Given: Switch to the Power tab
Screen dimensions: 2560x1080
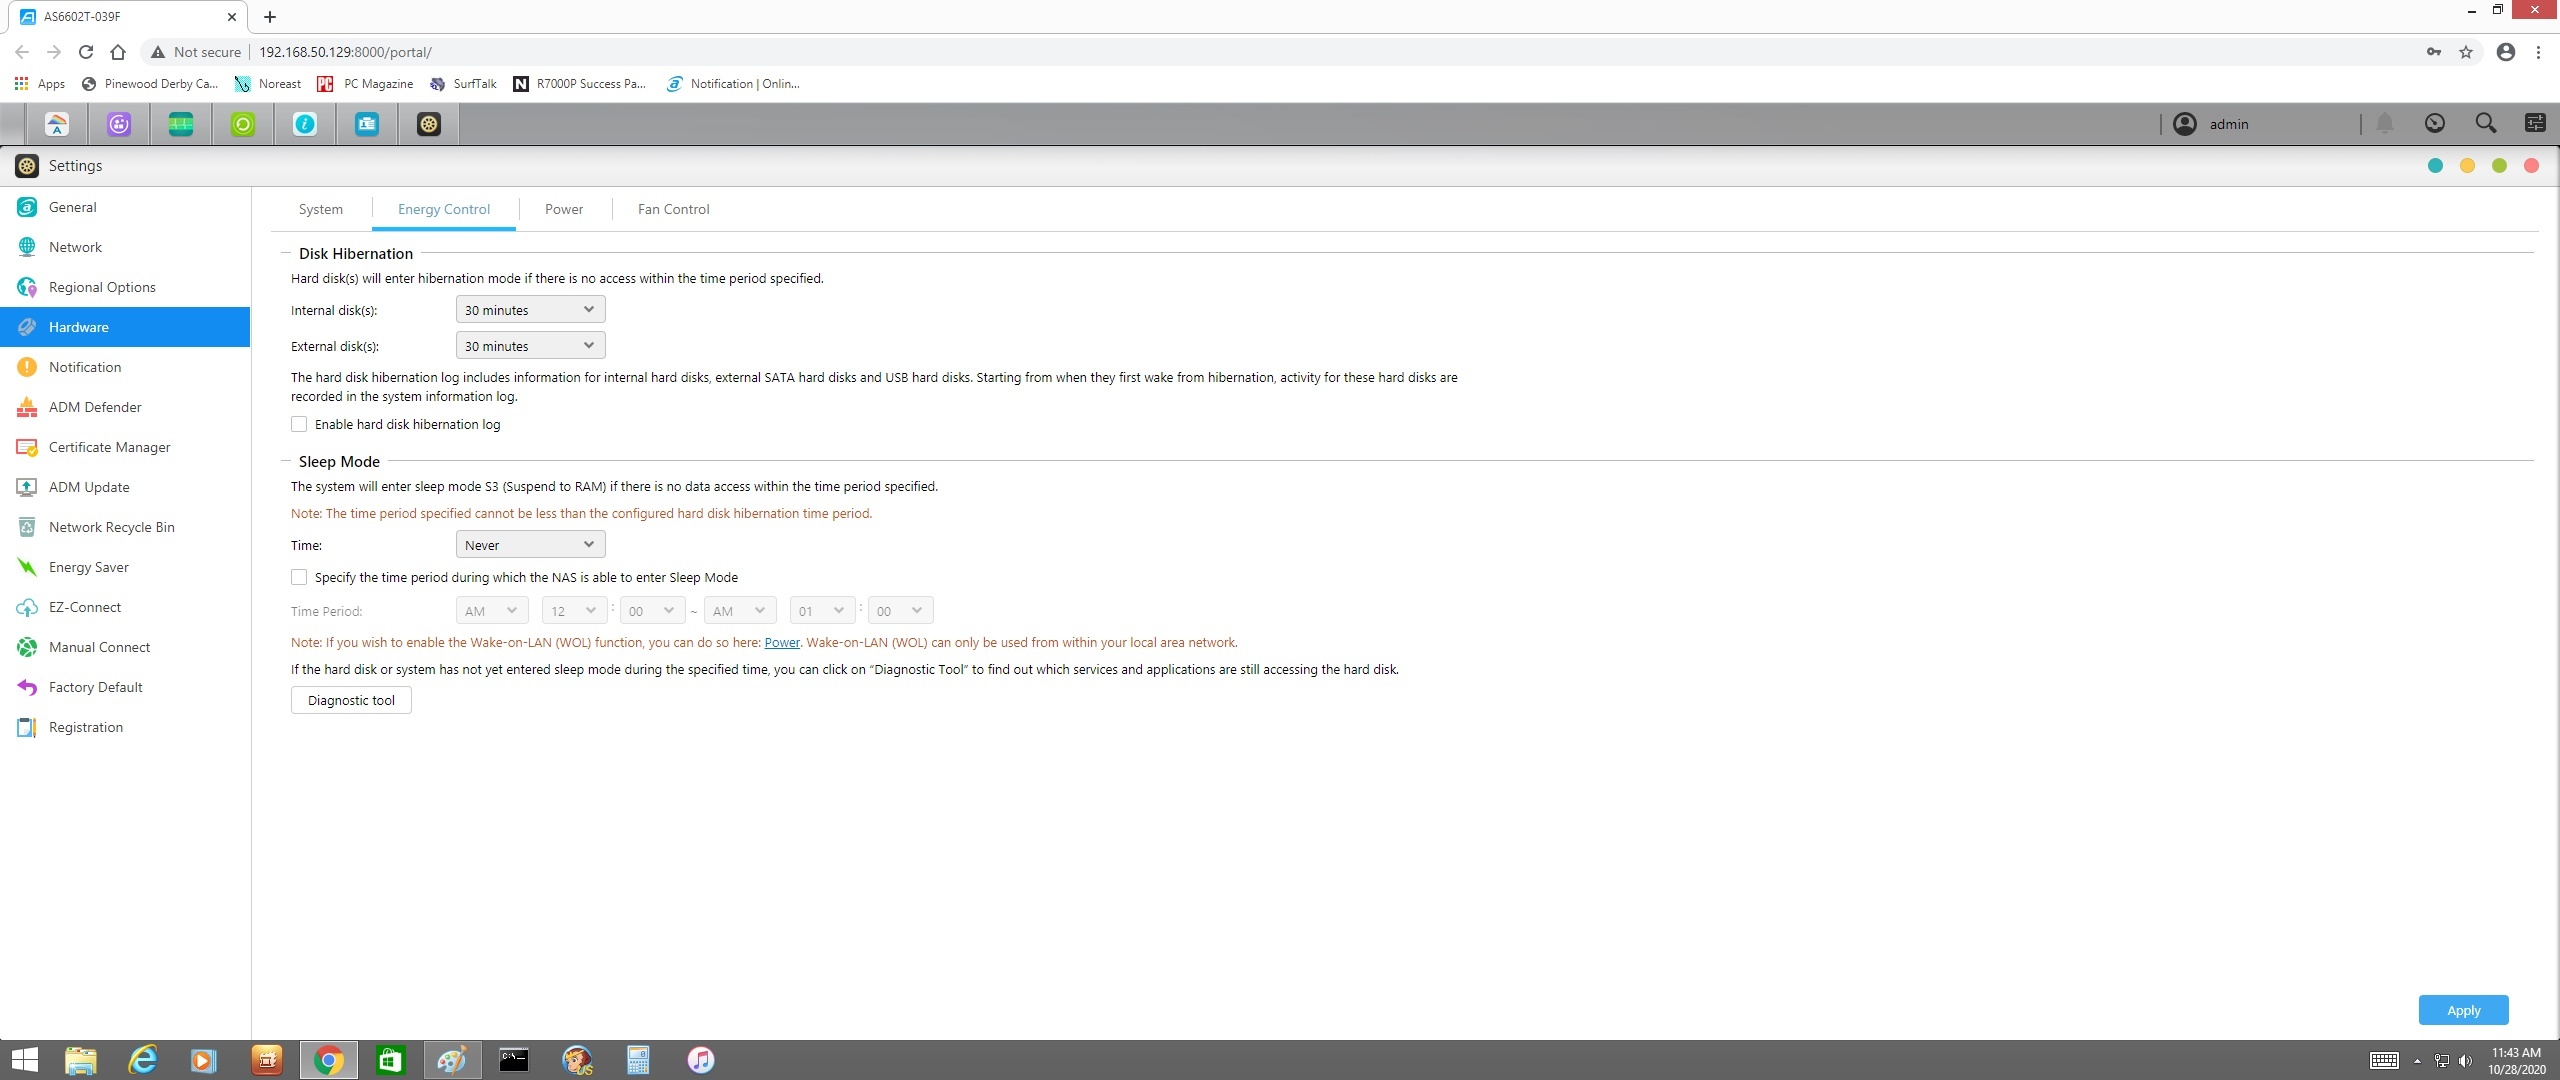Looking at the screenshot, I should pos(563,209).
